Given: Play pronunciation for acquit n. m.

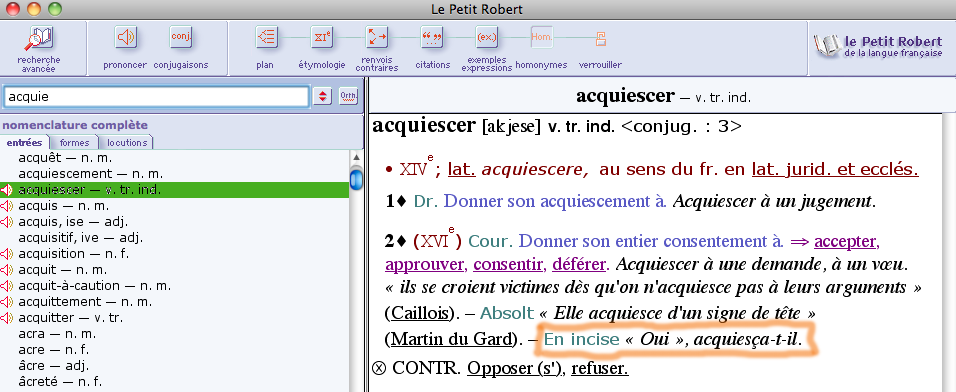Looking at the screenshot, I should pos(7,269).
